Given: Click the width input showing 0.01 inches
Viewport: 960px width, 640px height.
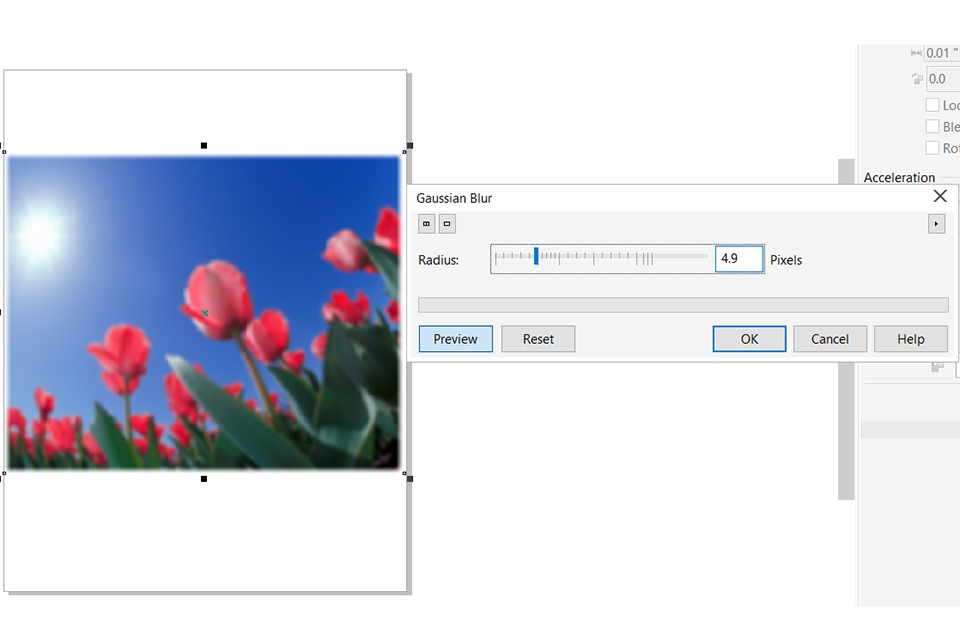Looking at the screenshot, I should (941, 52).
